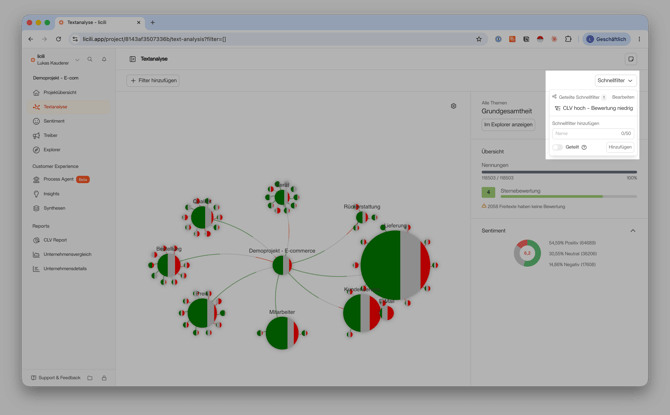Click the green star rating badge 4
670x415 pixels.
488,192
